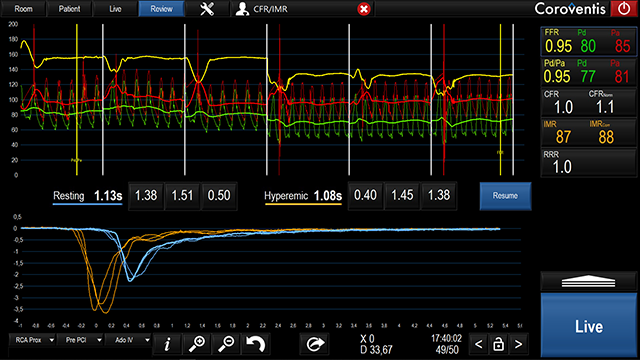Click the timestamp 17:40:02

point(447,338)
